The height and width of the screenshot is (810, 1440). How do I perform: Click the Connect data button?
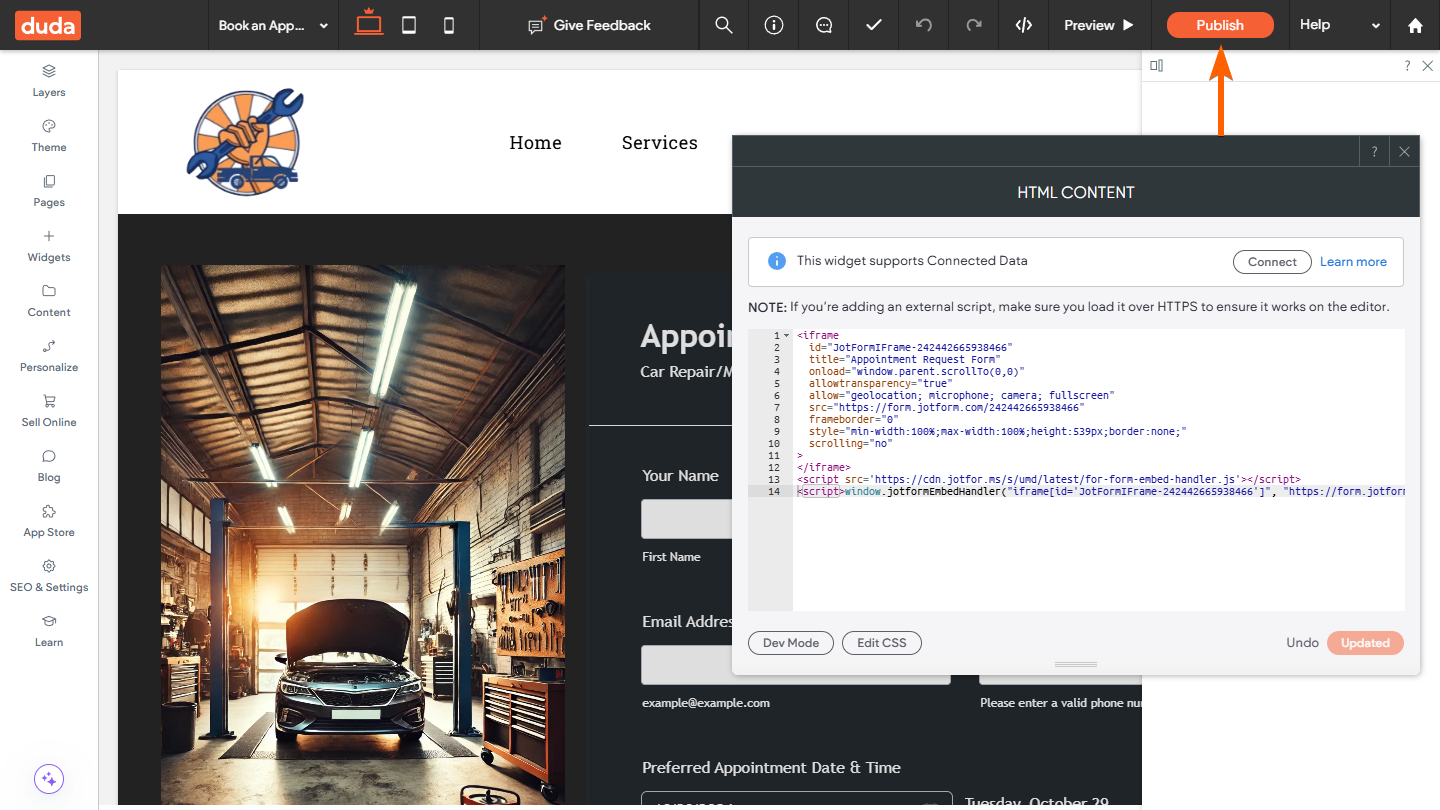coord(1271,262)
